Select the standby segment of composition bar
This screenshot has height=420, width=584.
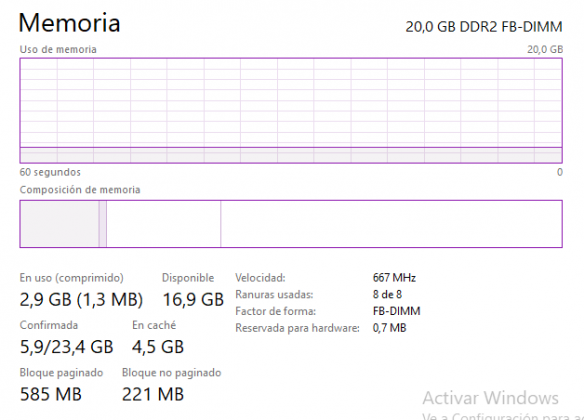coord(164,224)
